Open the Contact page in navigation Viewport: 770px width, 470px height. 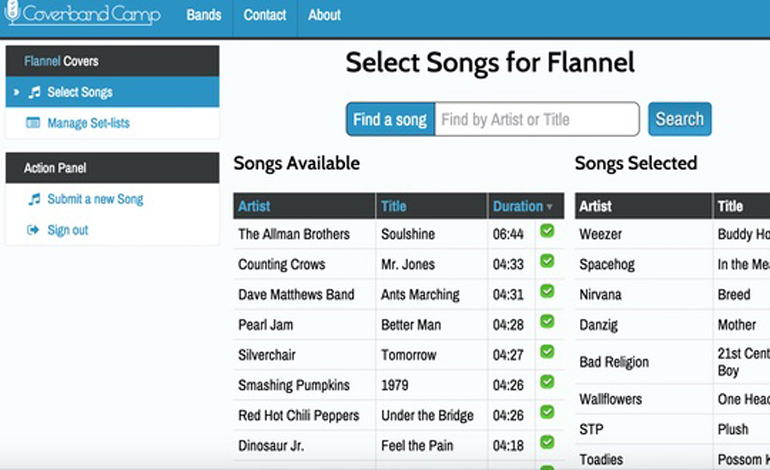coord(265,15)
